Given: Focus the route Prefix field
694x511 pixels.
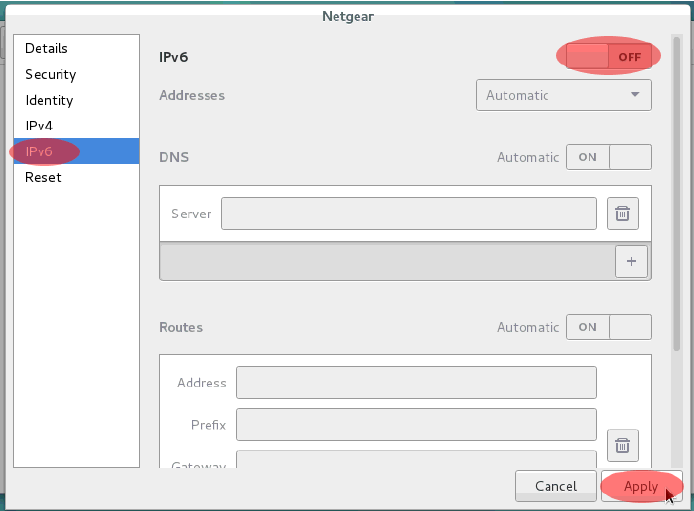Looking at the screenshot, I should (x=416, y=425).
